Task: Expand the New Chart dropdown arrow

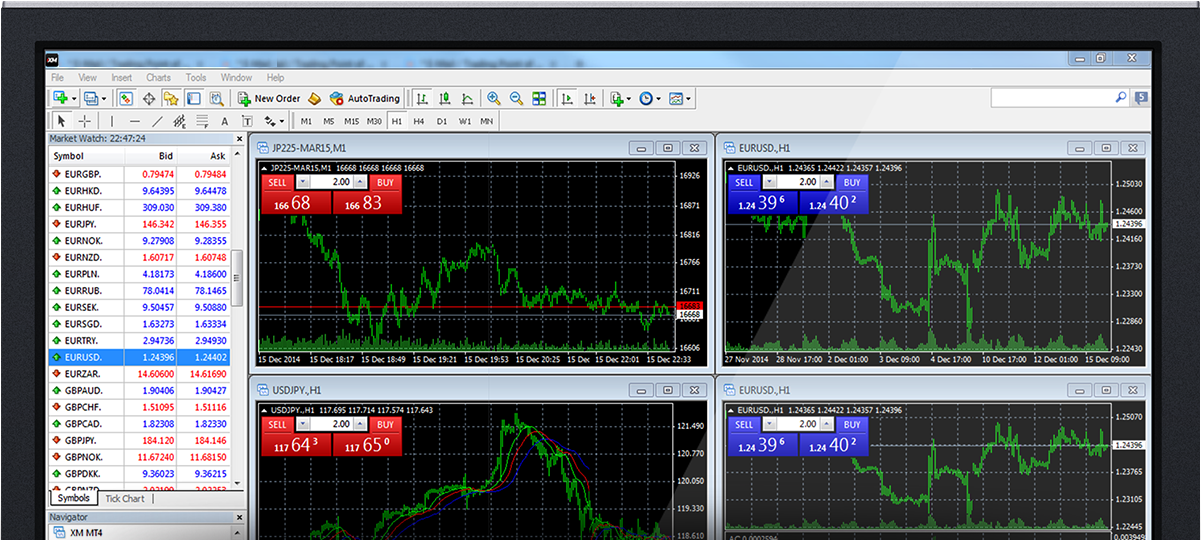Action: tap(74, 99)
